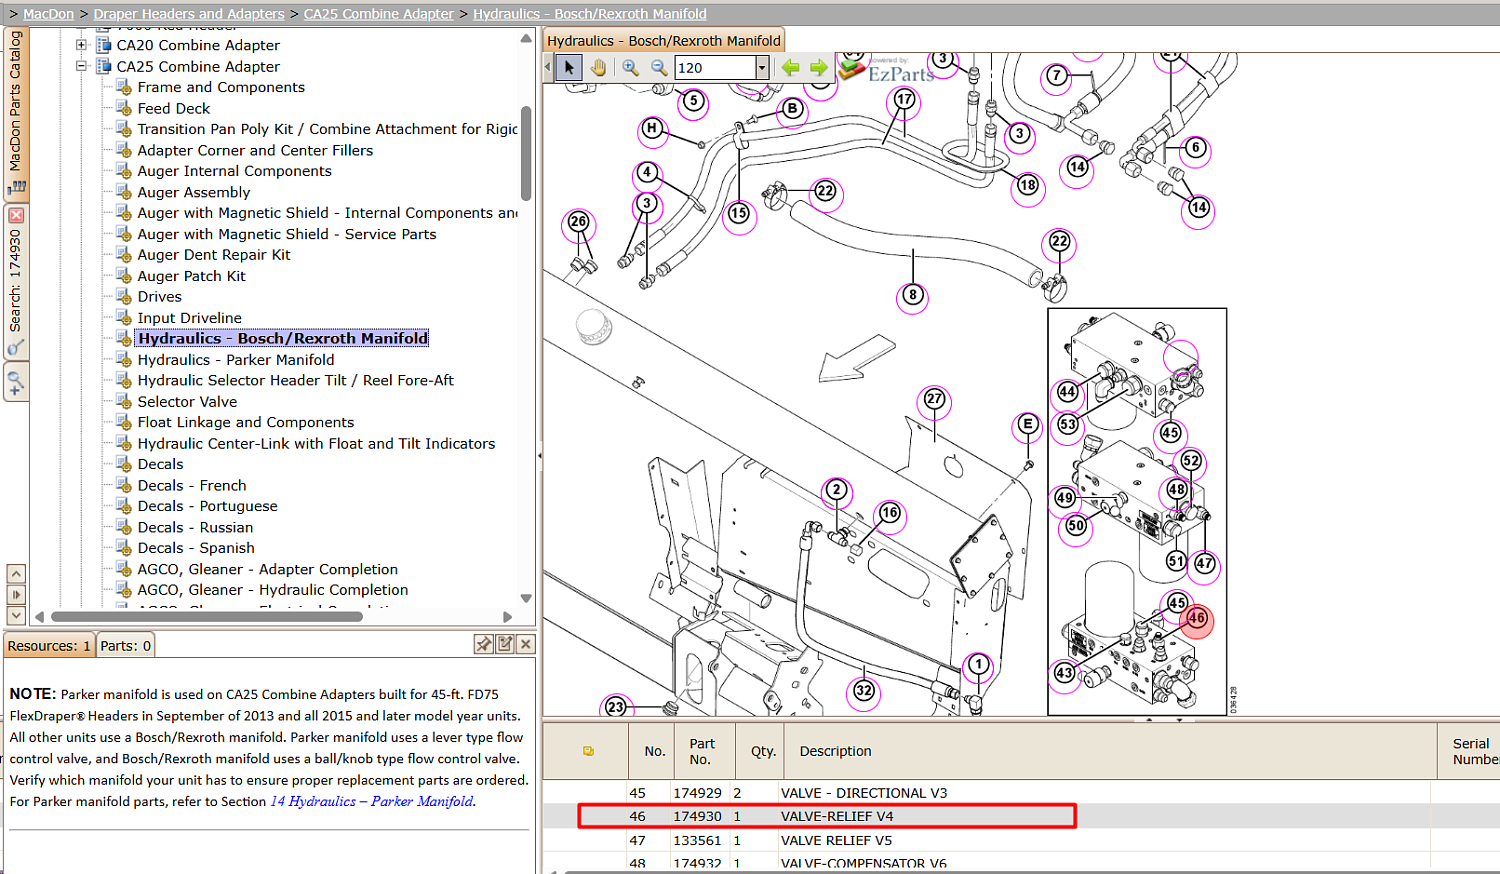The width and height of the screenshot is (1500, 874).
Task: Click the edit note icon in Resources panel
Action: click(505, 644)
